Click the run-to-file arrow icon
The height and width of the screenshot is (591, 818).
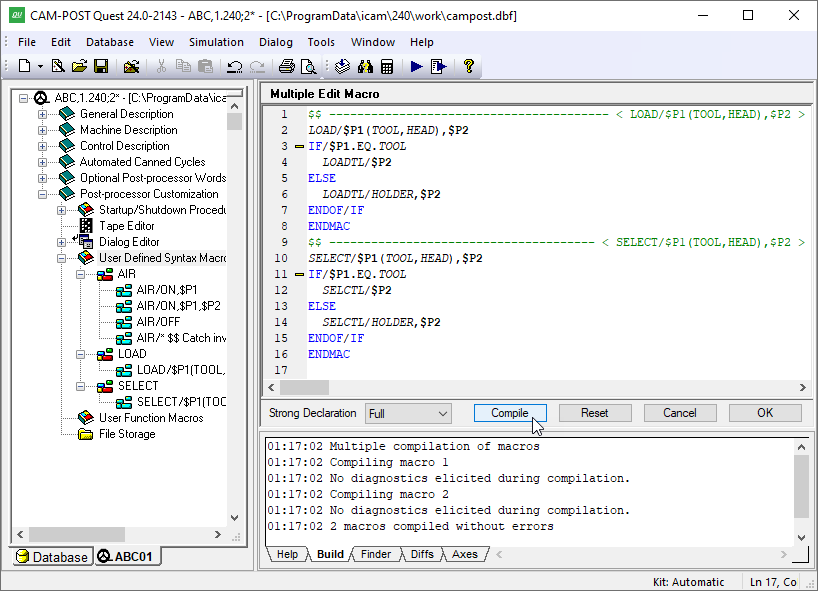[439, 66]
